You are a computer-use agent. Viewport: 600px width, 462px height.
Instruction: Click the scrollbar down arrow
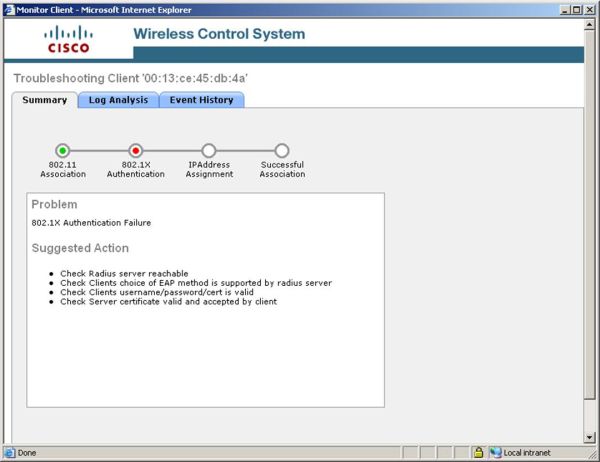589,437
